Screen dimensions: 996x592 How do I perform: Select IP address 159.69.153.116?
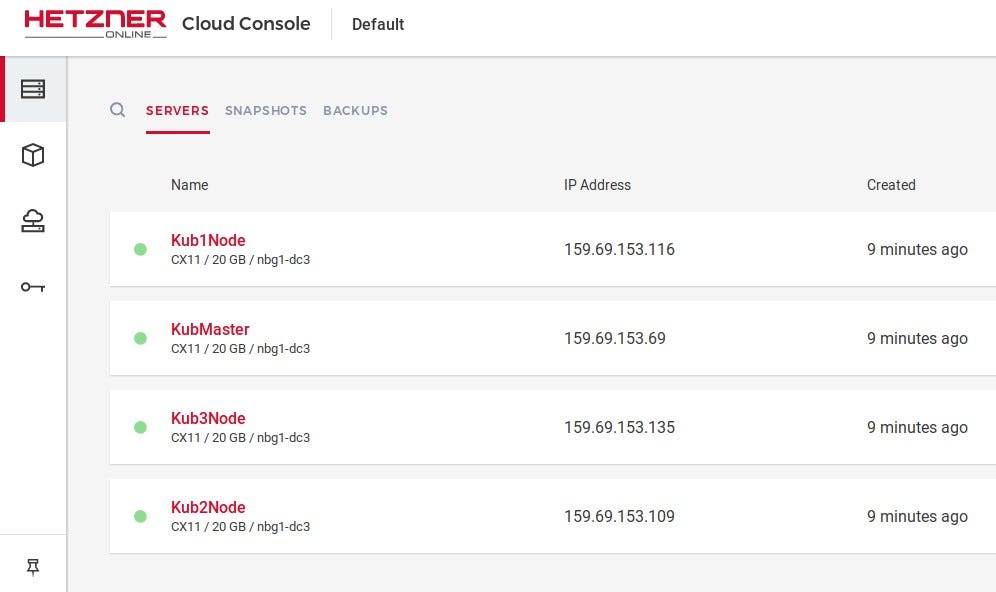pos(619,249)
